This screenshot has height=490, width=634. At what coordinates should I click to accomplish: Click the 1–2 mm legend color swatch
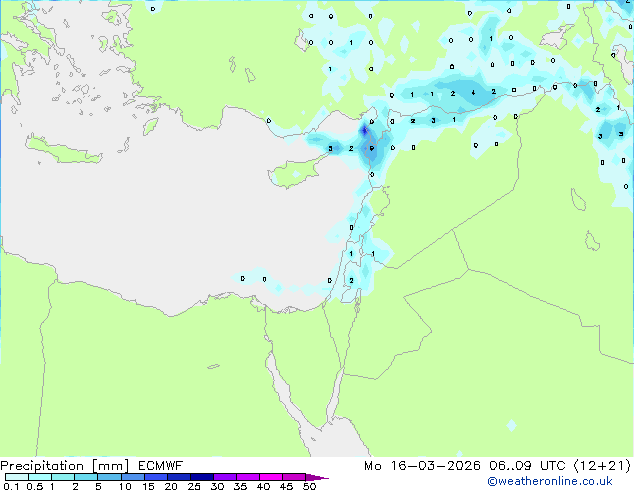[x=63, y=477]
